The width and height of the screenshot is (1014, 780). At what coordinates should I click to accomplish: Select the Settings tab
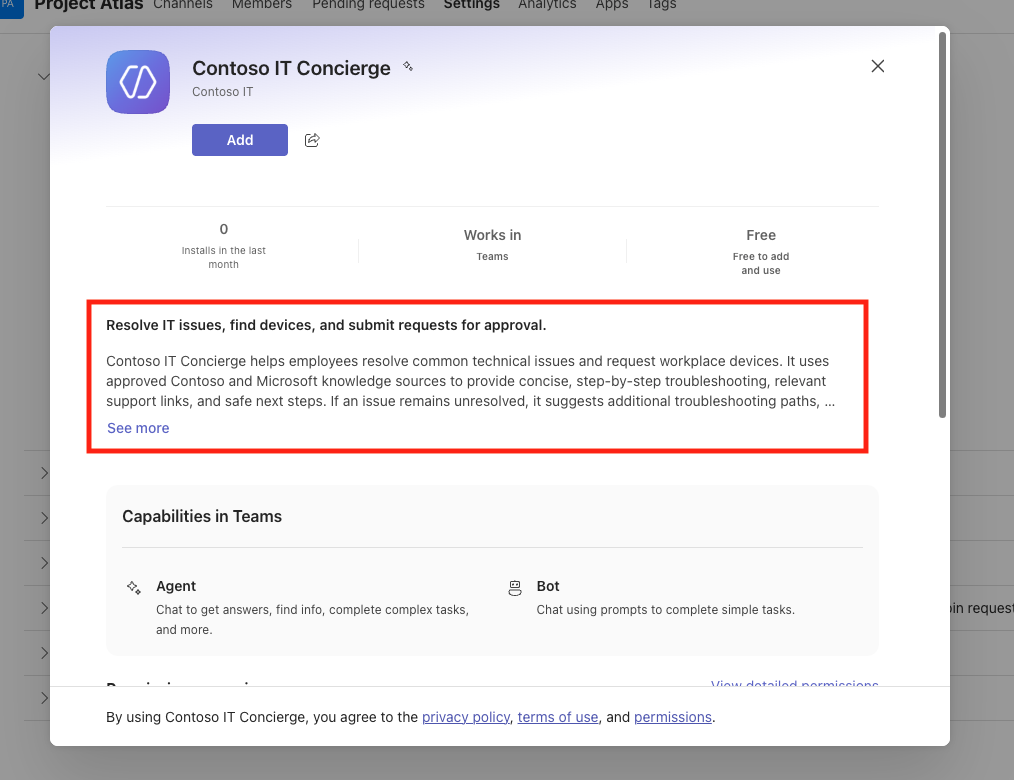[471, 5]
